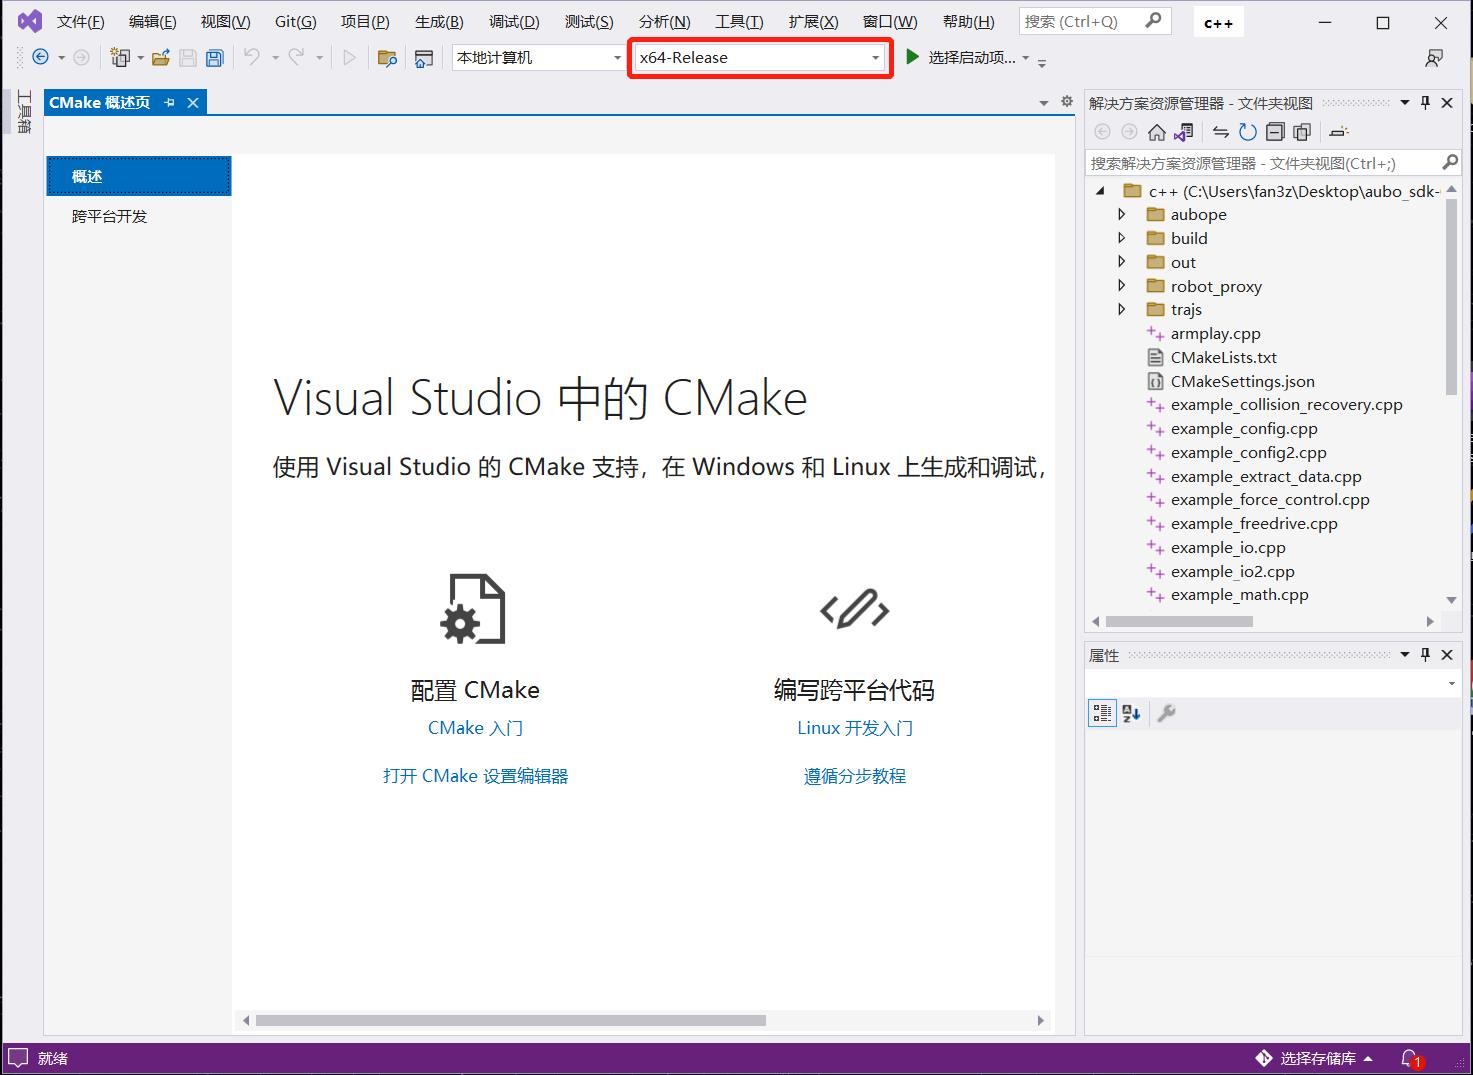
Task: Select example_force_control.cpp file
Action: point(1270,500)
